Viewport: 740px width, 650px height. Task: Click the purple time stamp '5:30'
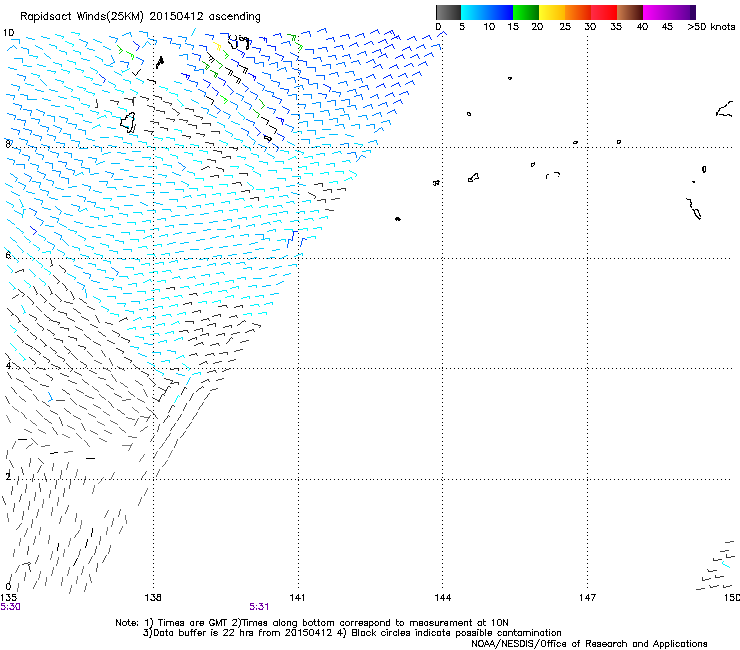pos(10,607)
